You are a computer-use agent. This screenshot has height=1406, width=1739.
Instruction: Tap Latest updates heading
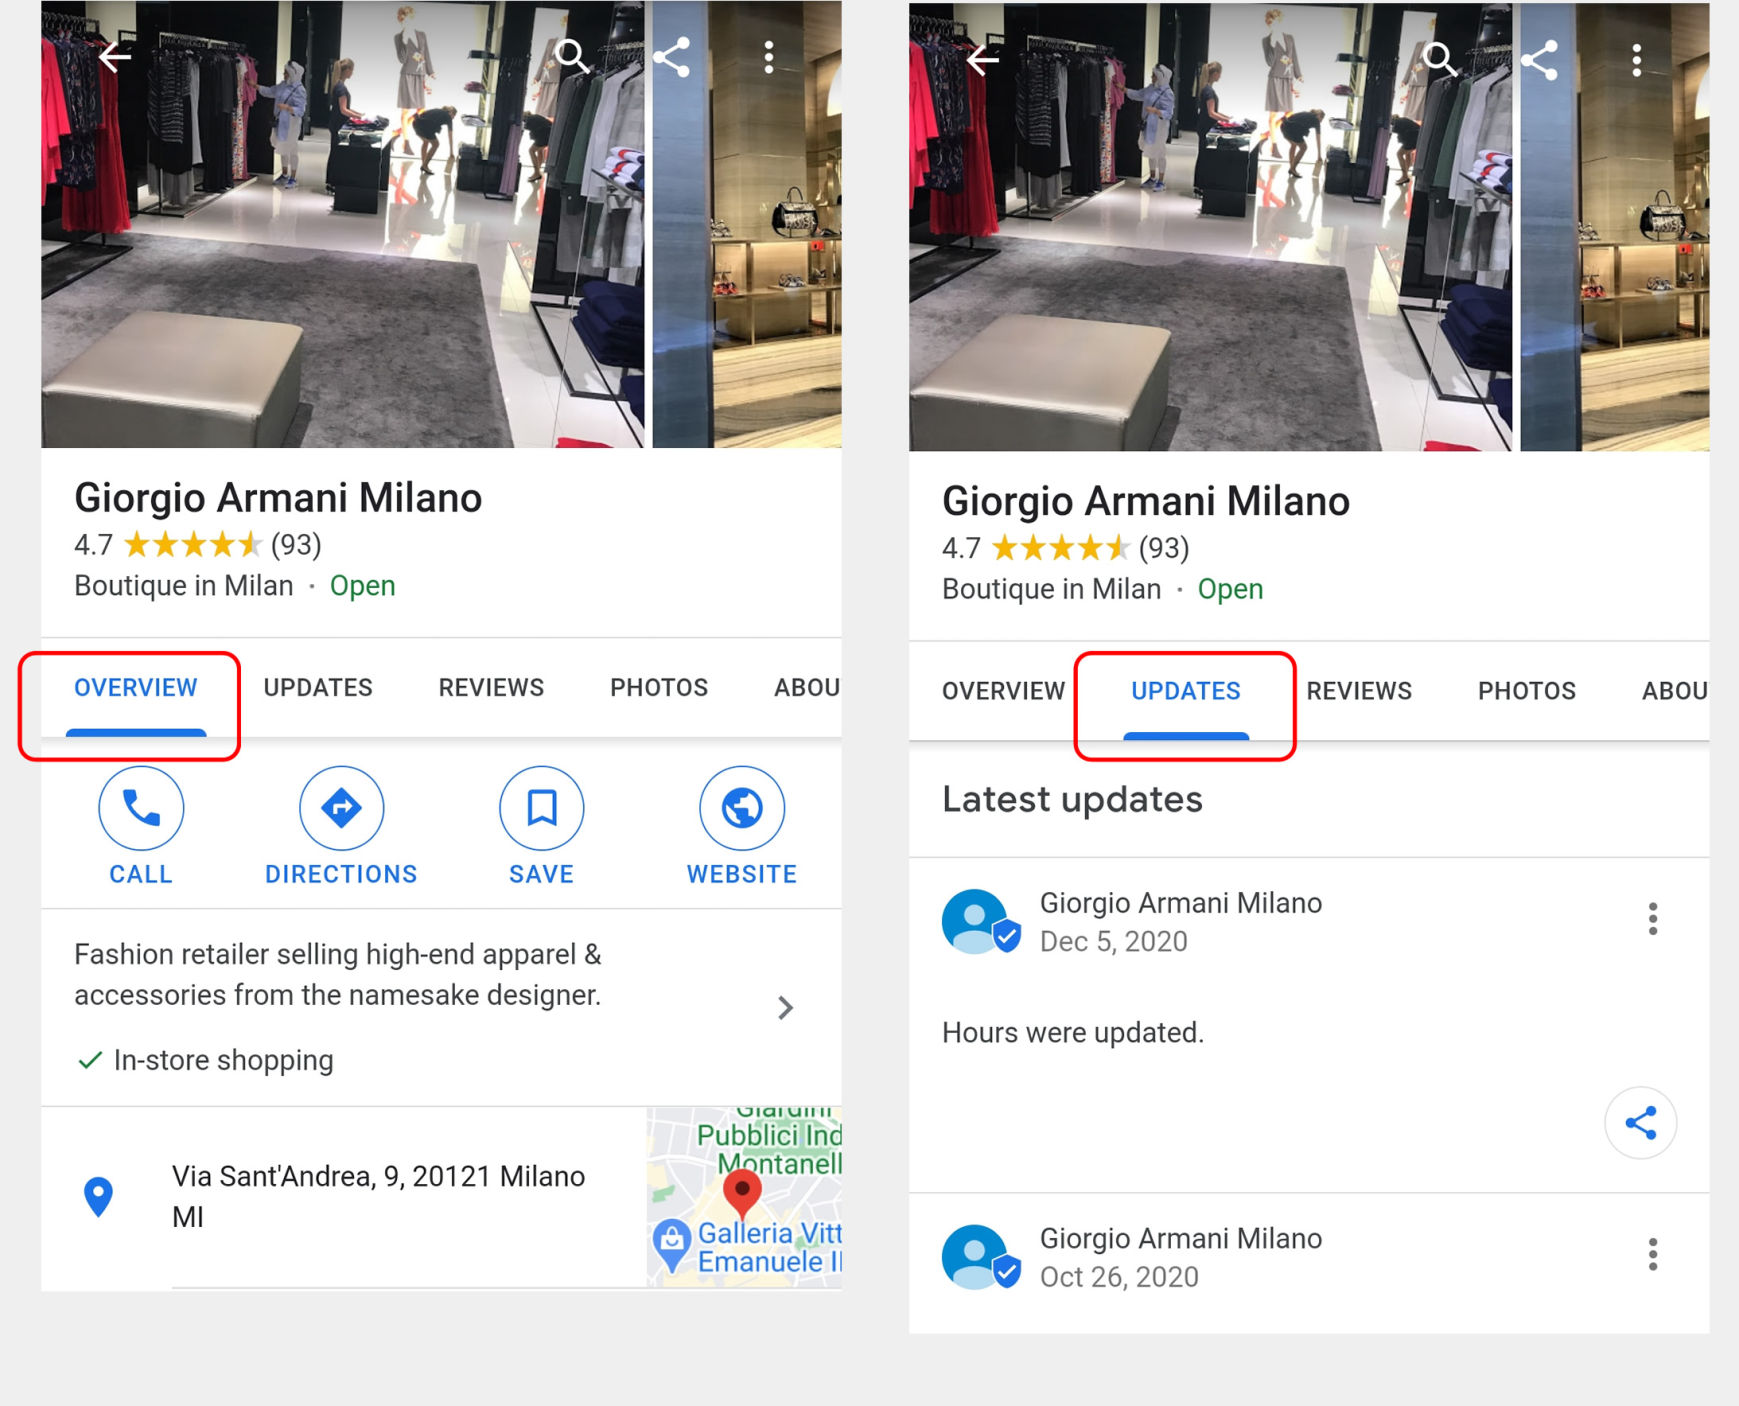point(1072,799)
